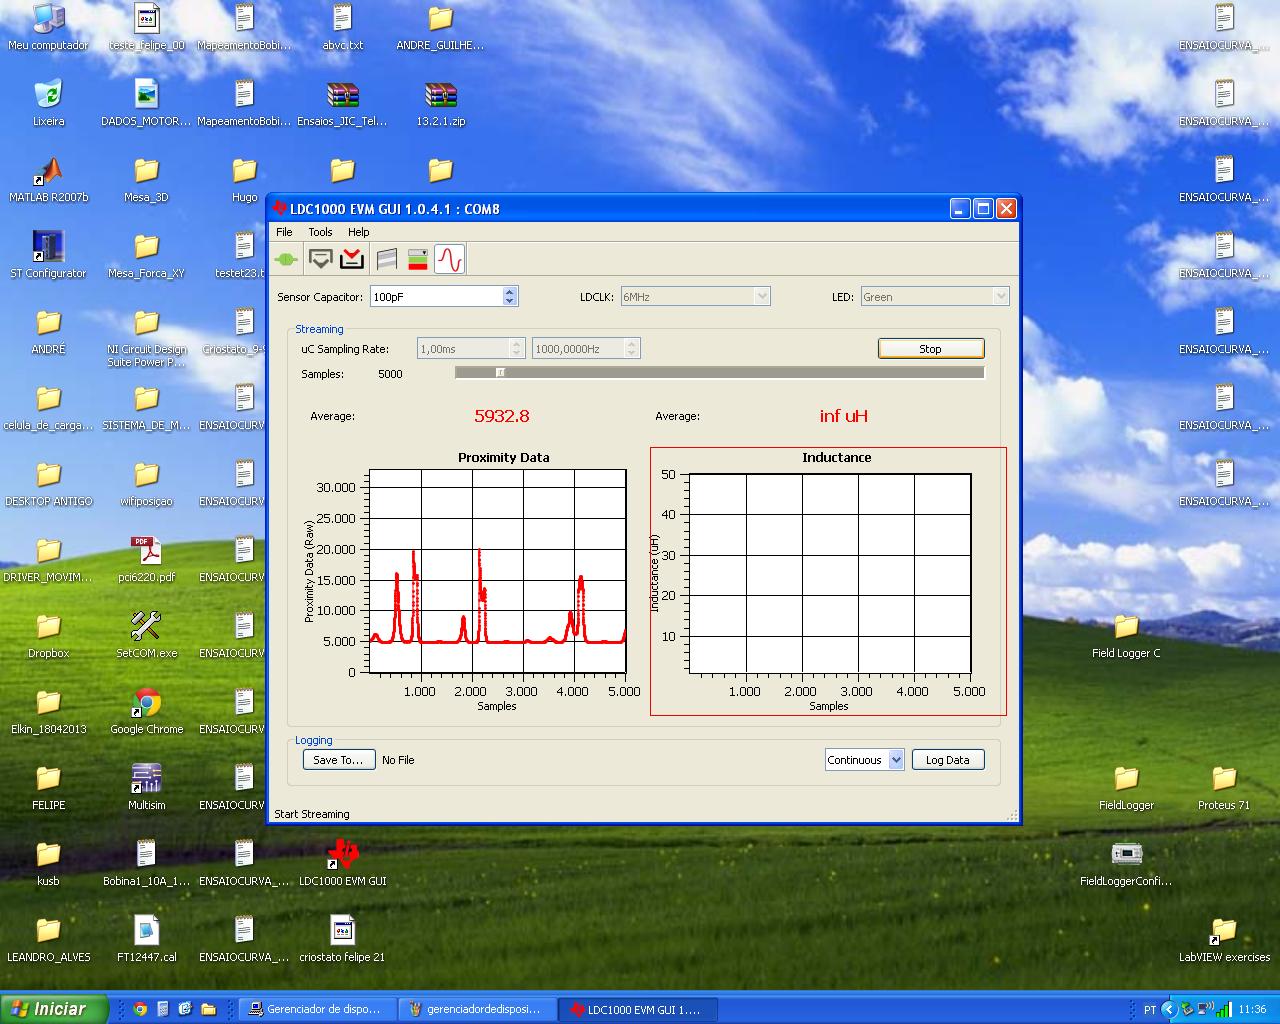This screenshot has height=1024, width=1280.
Task: Click the grey download-tray toolbar icon
Action: tap(320, 260)
